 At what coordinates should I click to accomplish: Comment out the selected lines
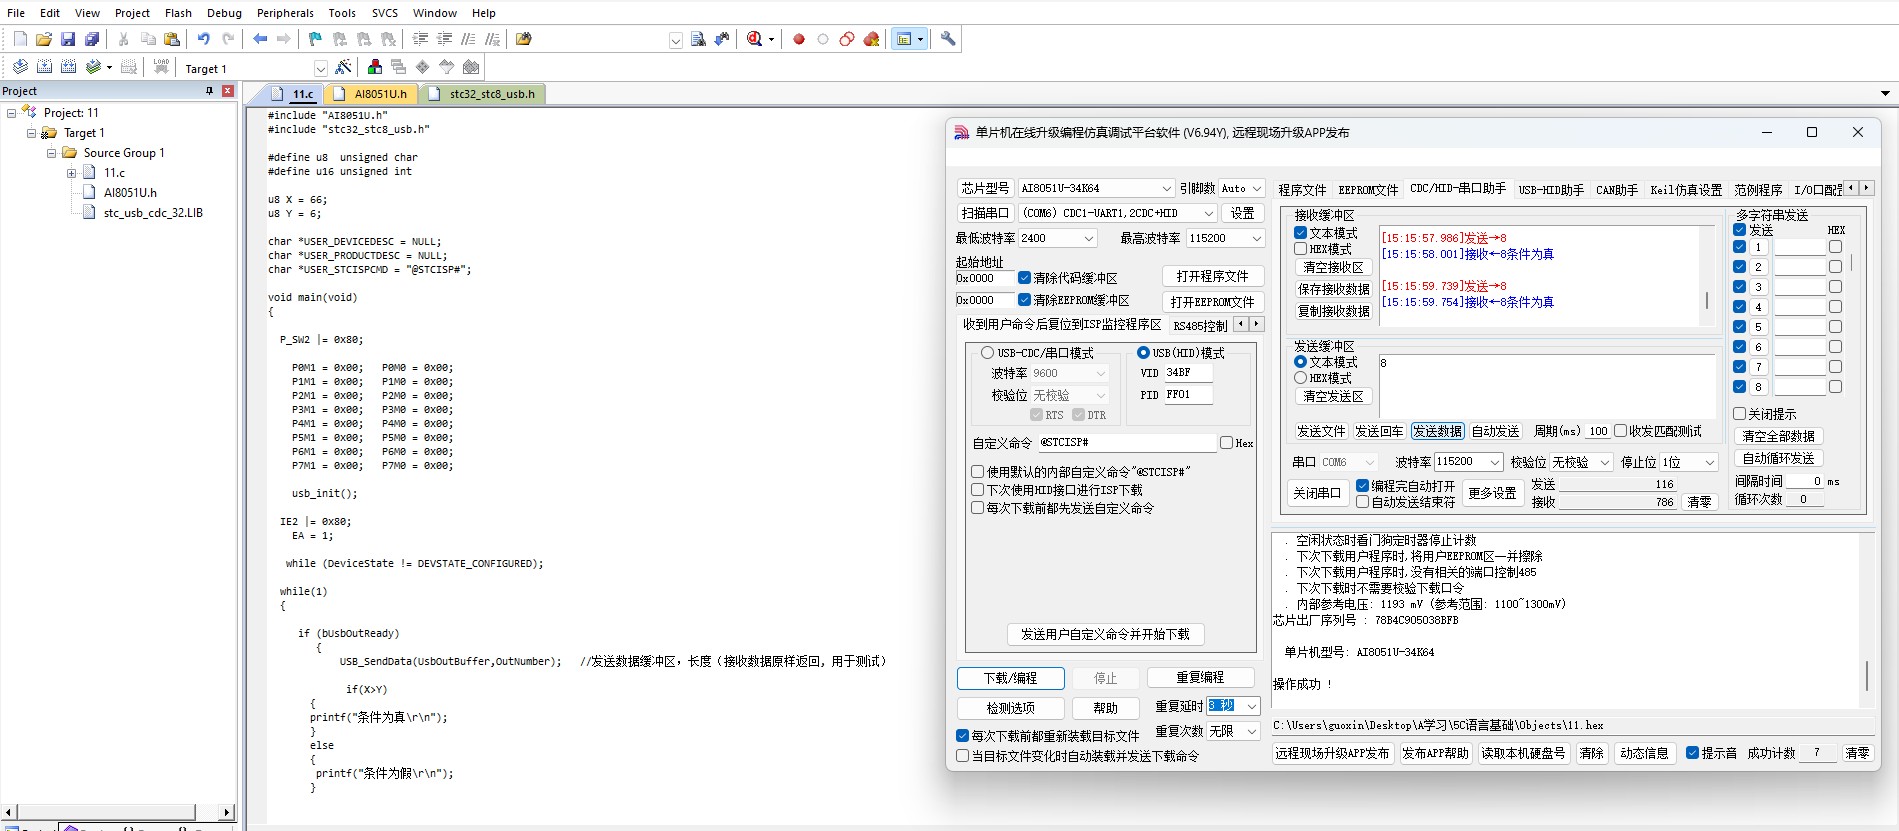click(468, 39)
